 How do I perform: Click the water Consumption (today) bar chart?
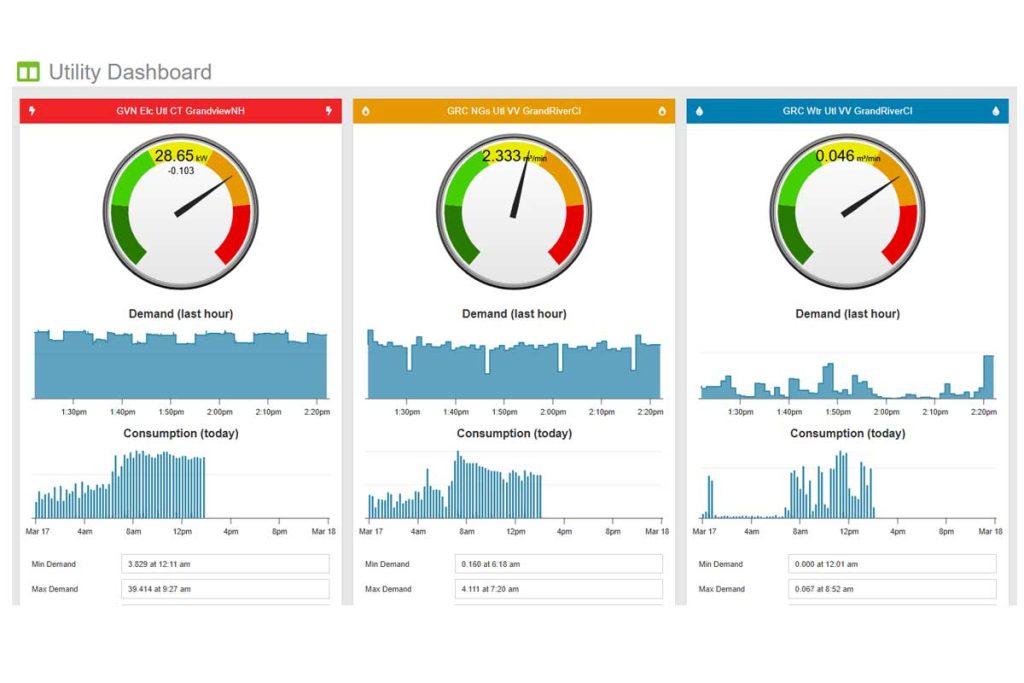(x=848, y=484)
